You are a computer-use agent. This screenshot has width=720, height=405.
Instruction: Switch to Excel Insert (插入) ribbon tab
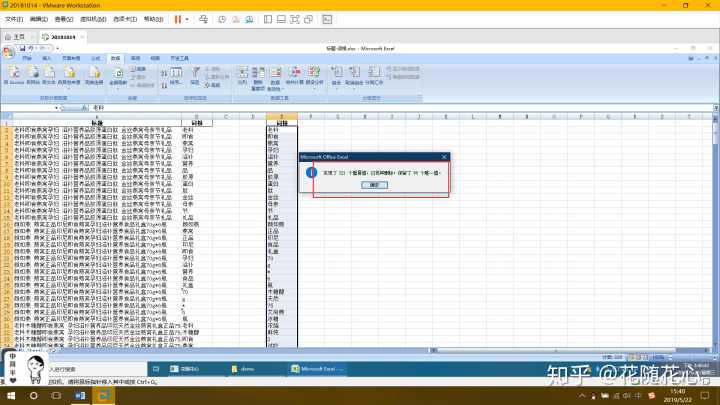tap(46, 58)
